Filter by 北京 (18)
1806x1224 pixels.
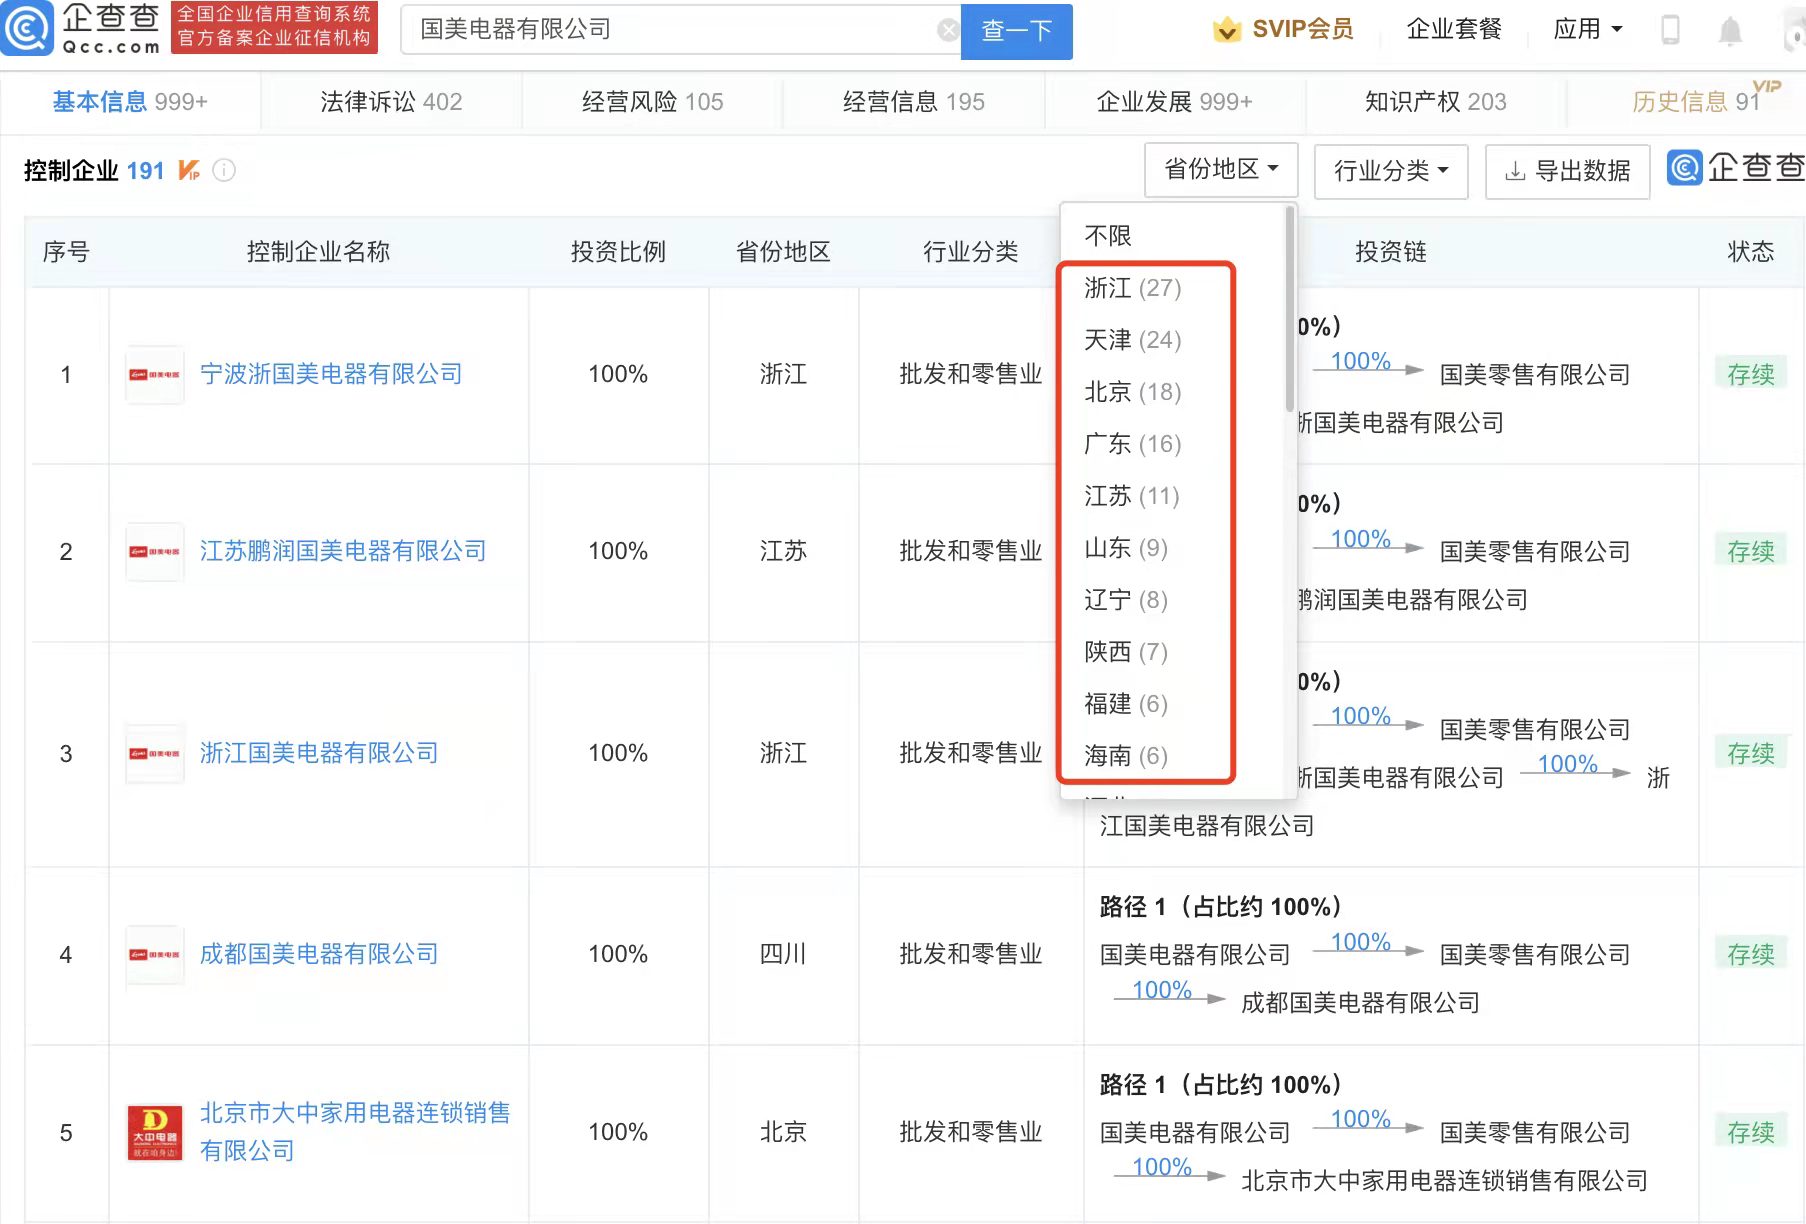point(1133,392)
